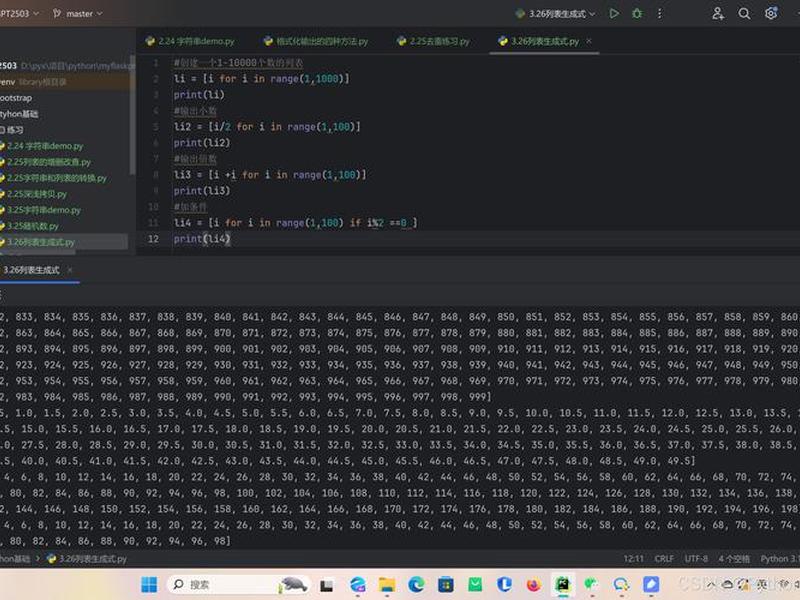Select the PT2503 project root row
This screenshot has width=800, height=600.
click(66, 66)
